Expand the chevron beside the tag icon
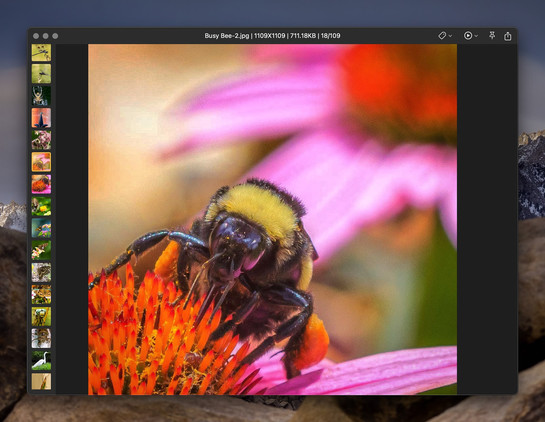This screenshot has height=422, width=545. [x=450, y=36]
